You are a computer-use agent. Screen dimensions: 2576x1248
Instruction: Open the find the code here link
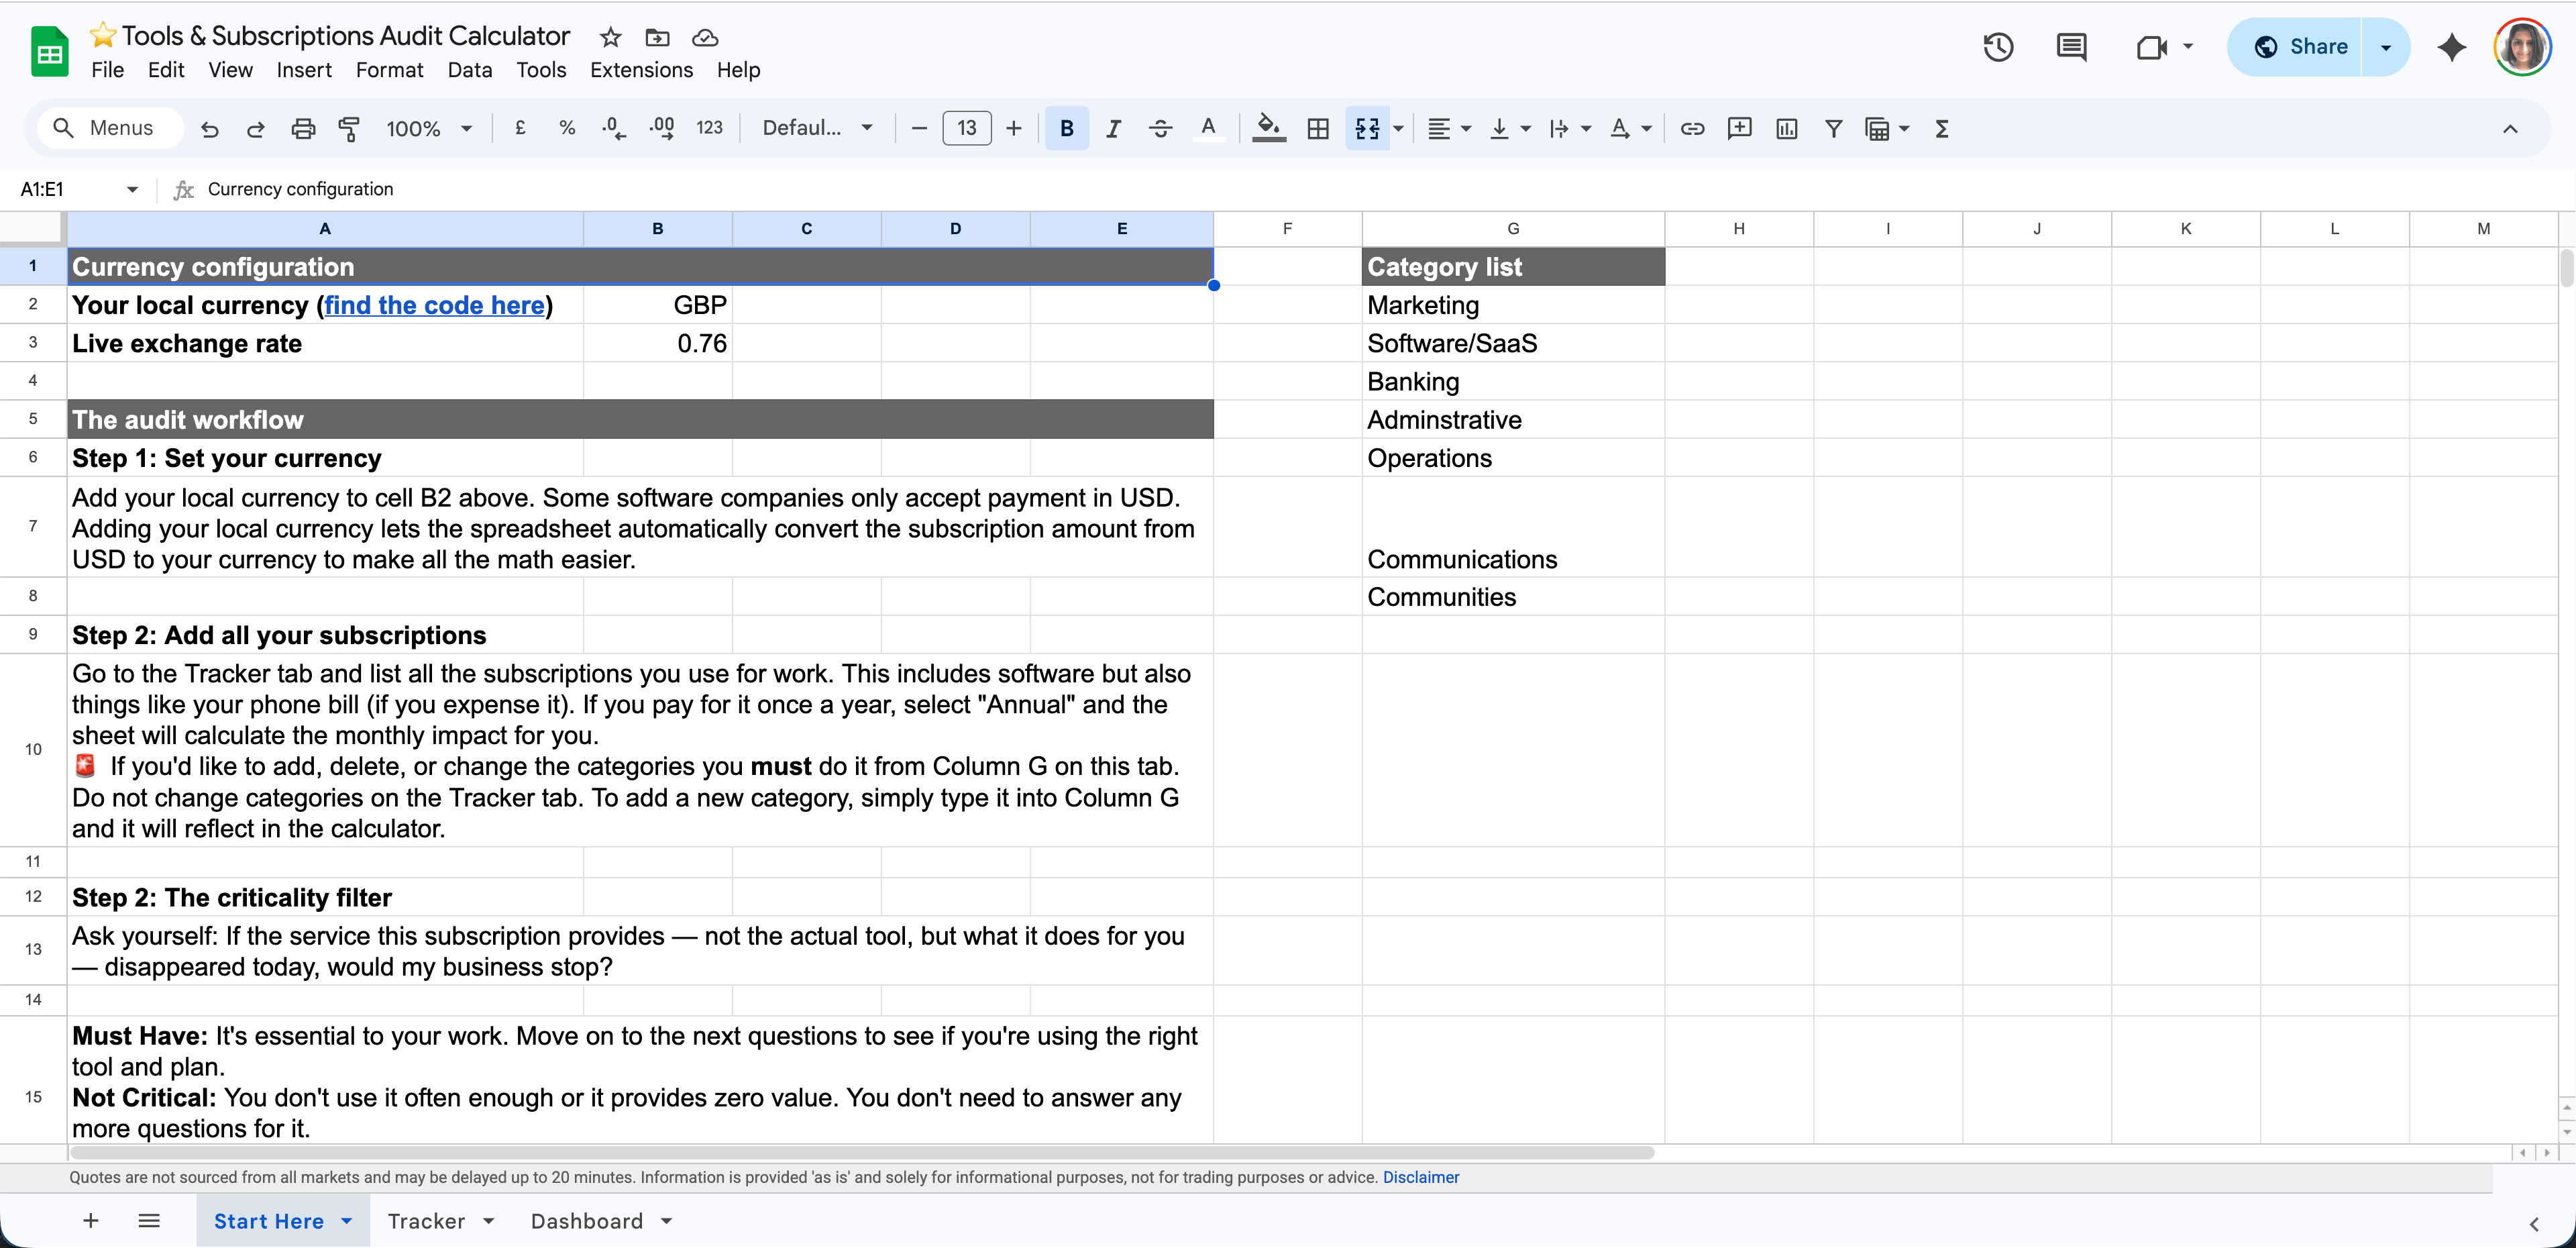(435, 305)
